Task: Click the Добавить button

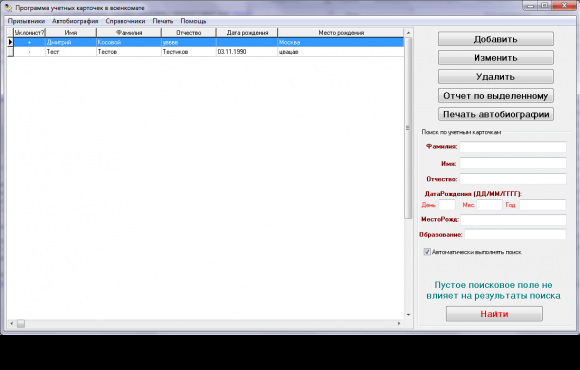Action: 496,39
